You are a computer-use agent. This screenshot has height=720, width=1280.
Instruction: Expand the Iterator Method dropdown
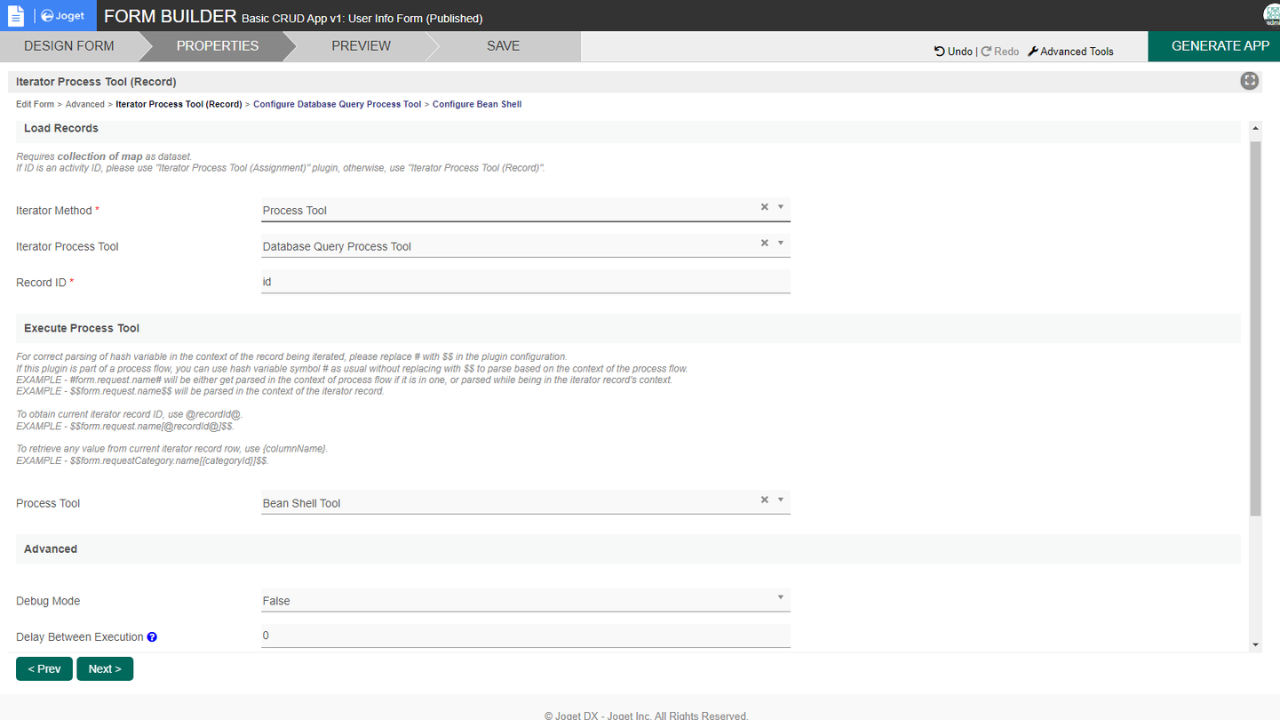pos(781,207)
